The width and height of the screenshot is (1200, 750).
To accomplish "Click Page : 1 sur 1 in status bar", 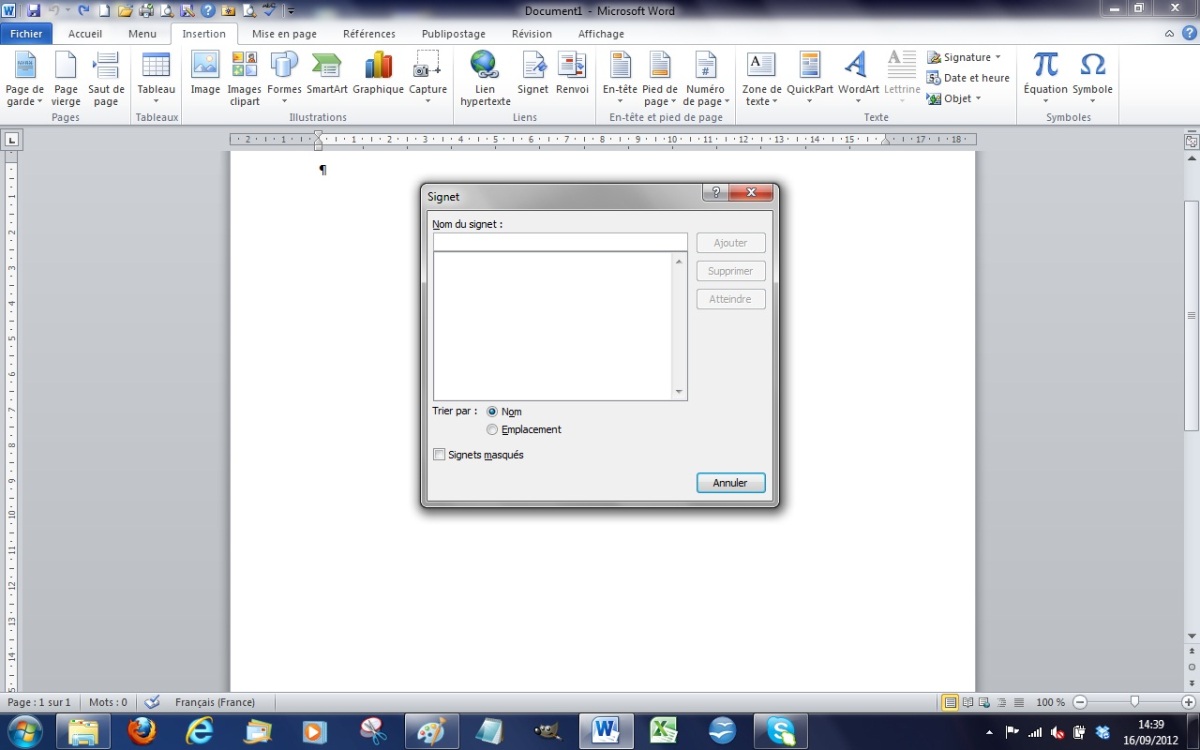I will coord(39,702).
